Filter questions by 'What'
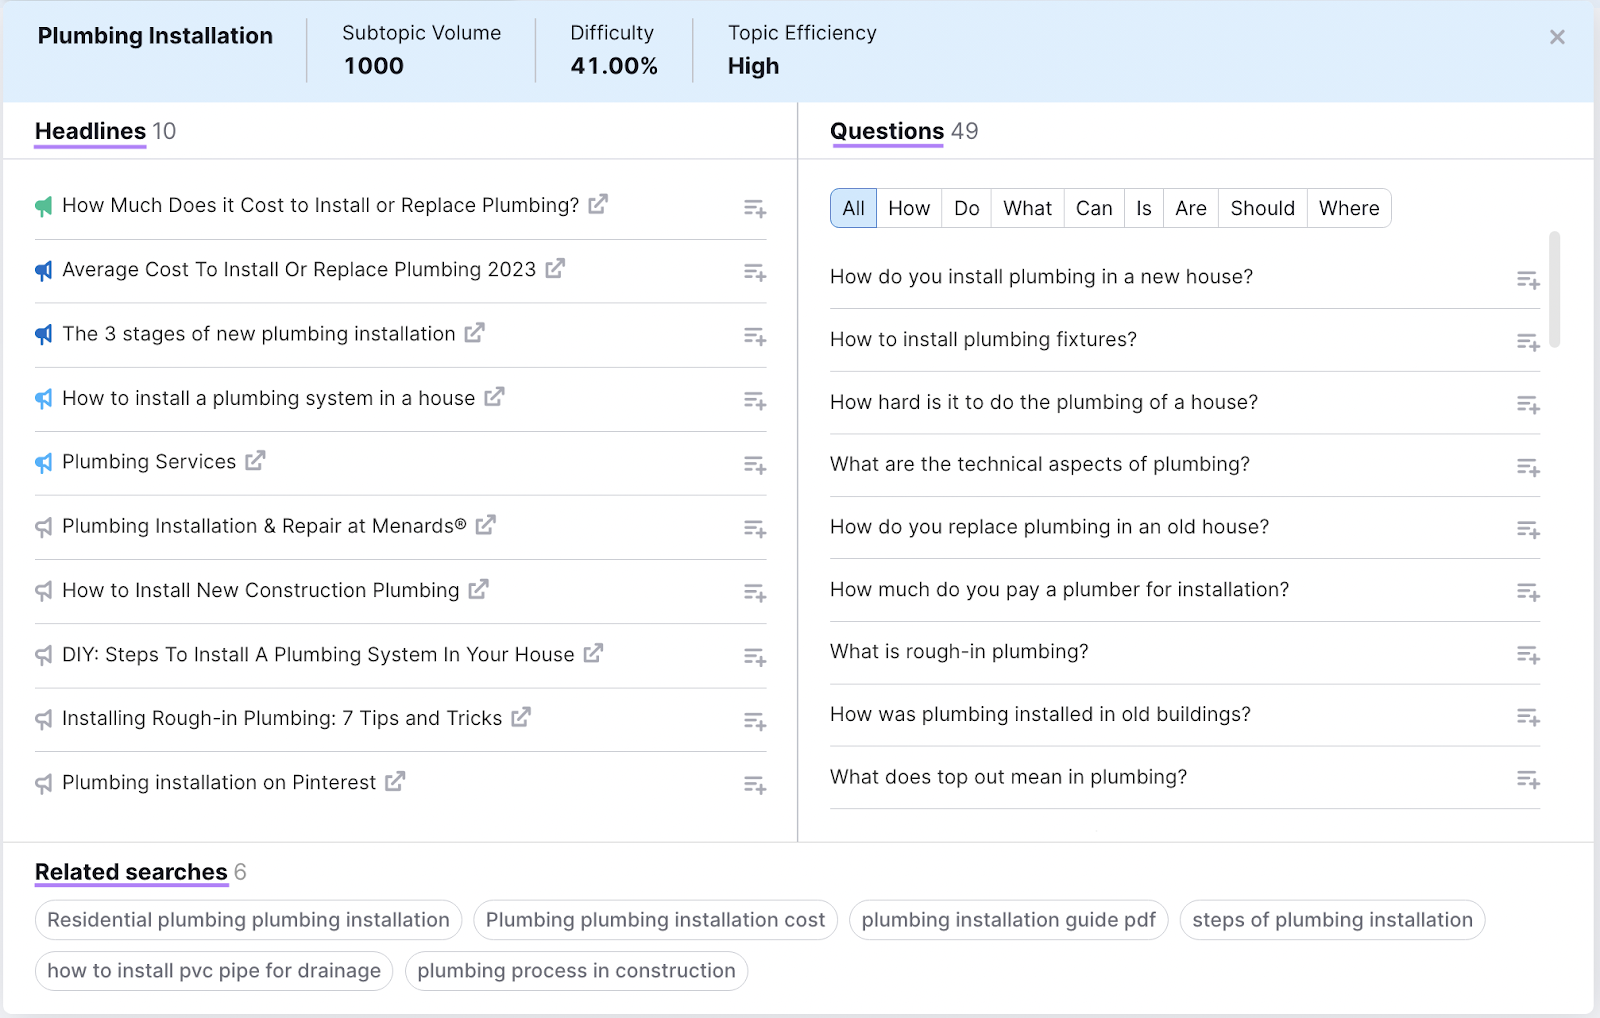Image resolution: width=1600 pixels, height=1018 pixels. pyautogui.click(x=1027, y=208)
